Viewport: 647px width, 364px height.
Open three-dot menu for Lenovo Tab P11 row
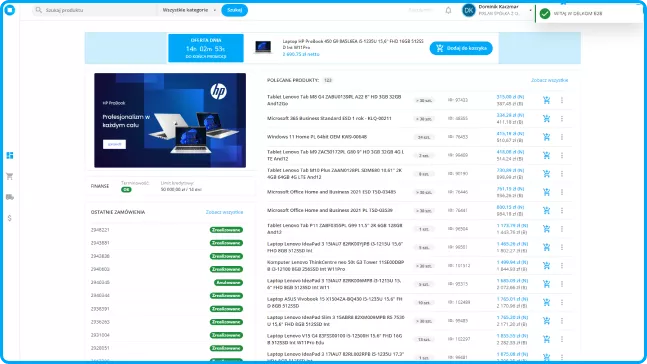tap(562, 229)
